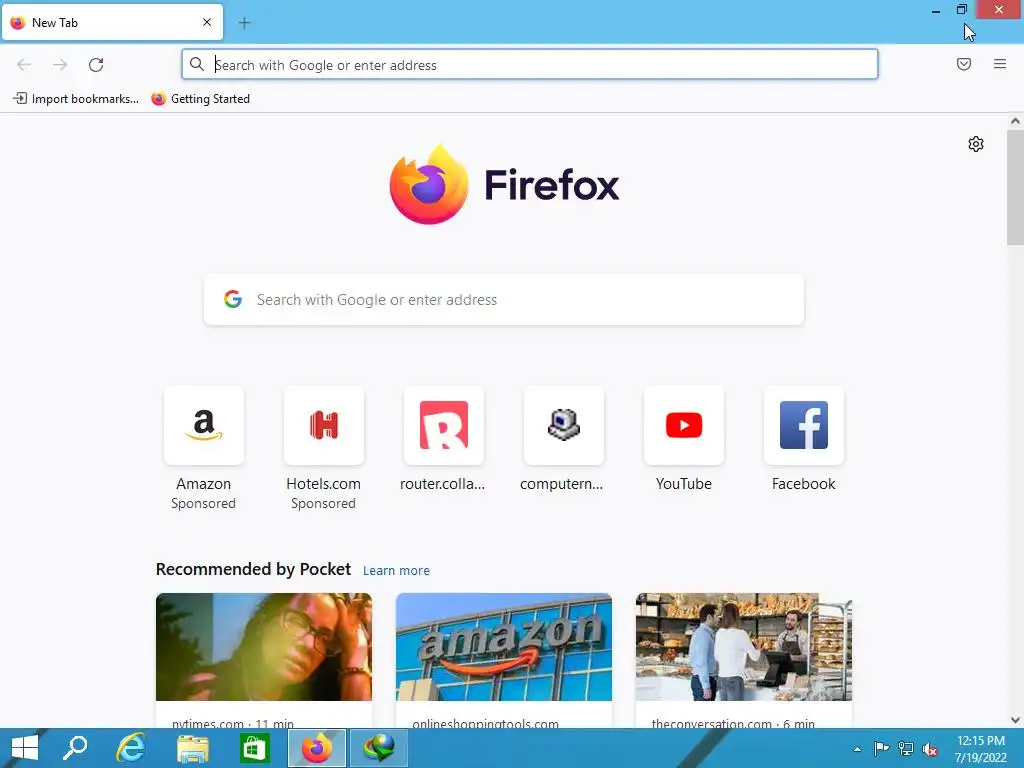
Task: Open the theconversation.com bakery story thumbnail
Action: [744, 647]
